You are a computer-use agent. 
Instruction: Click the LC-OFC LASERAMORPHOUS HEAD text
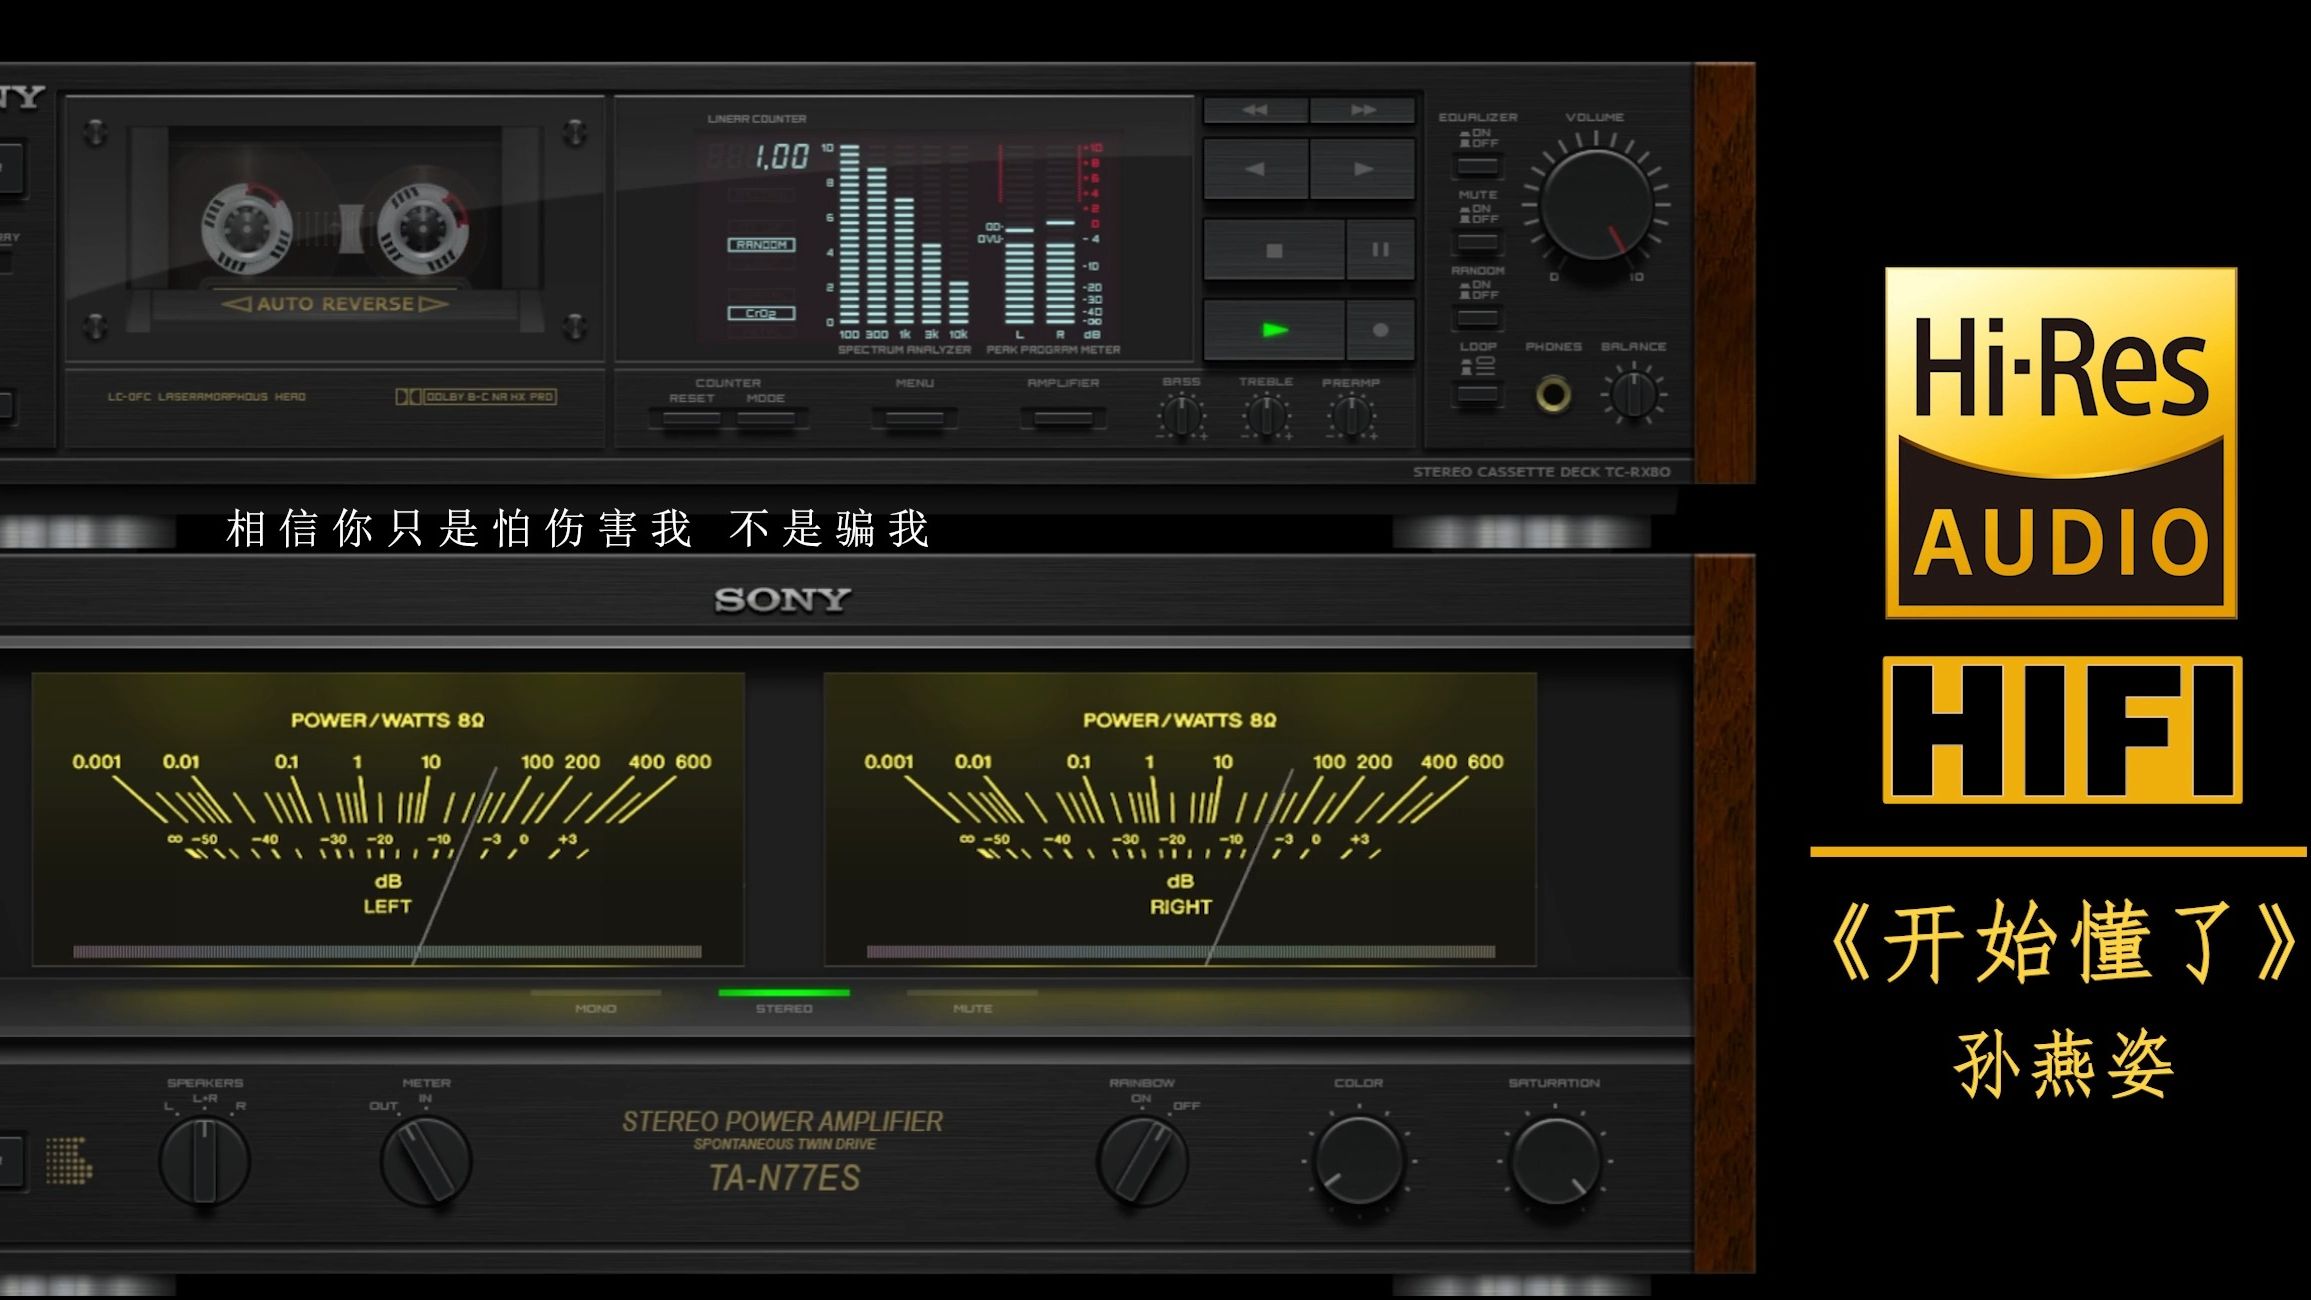coord(207,397)
